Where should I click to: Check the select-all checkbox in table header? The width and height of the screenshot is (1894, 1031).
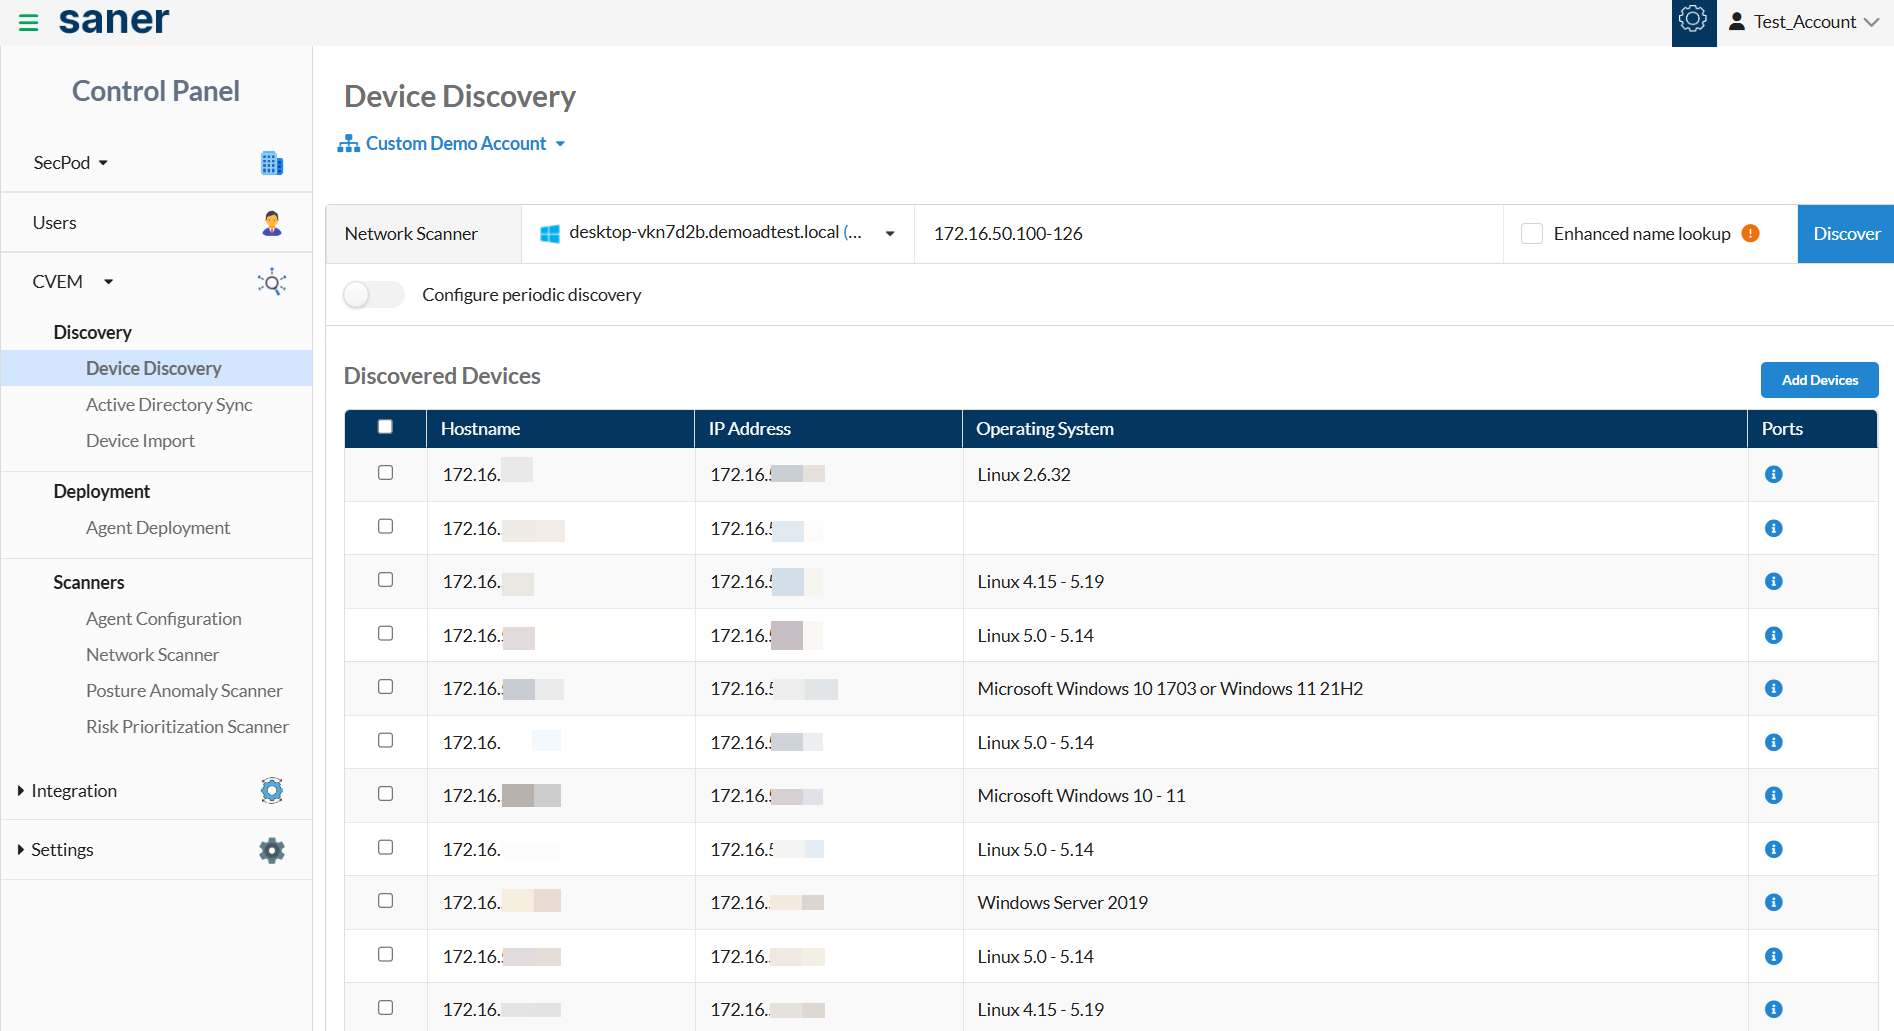click(385, 427)
